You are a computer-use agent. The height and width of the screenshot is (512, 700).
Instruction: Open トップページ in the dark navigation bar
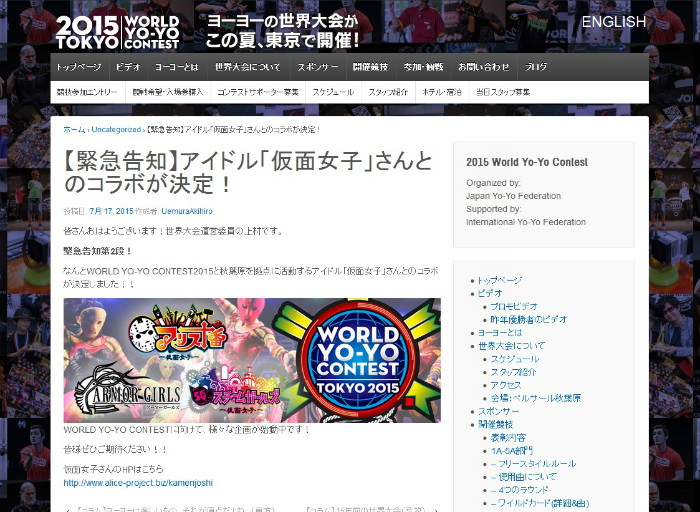pos(79,67)
